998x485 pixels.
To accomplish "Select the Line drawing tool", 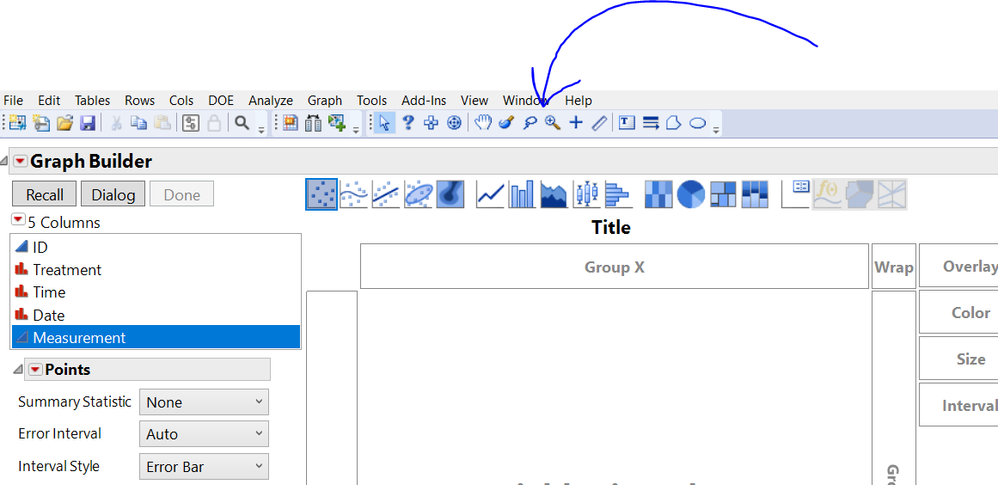I will pos(650,123).
